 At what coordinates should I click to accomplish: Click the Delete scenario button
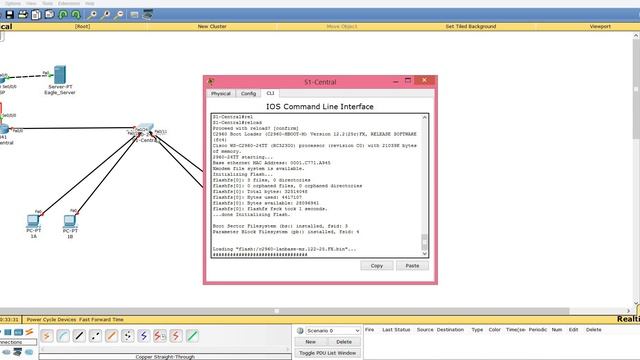click(344, 342)
